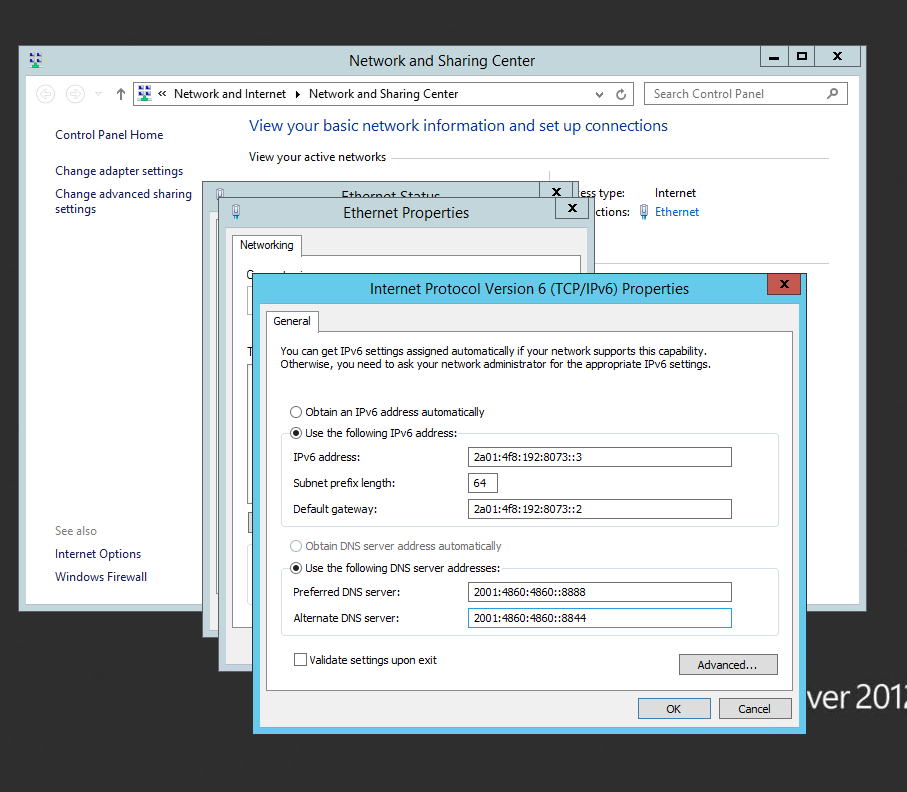Click the Ethernet adapter icon beside Connections

[x=644, y=212]
